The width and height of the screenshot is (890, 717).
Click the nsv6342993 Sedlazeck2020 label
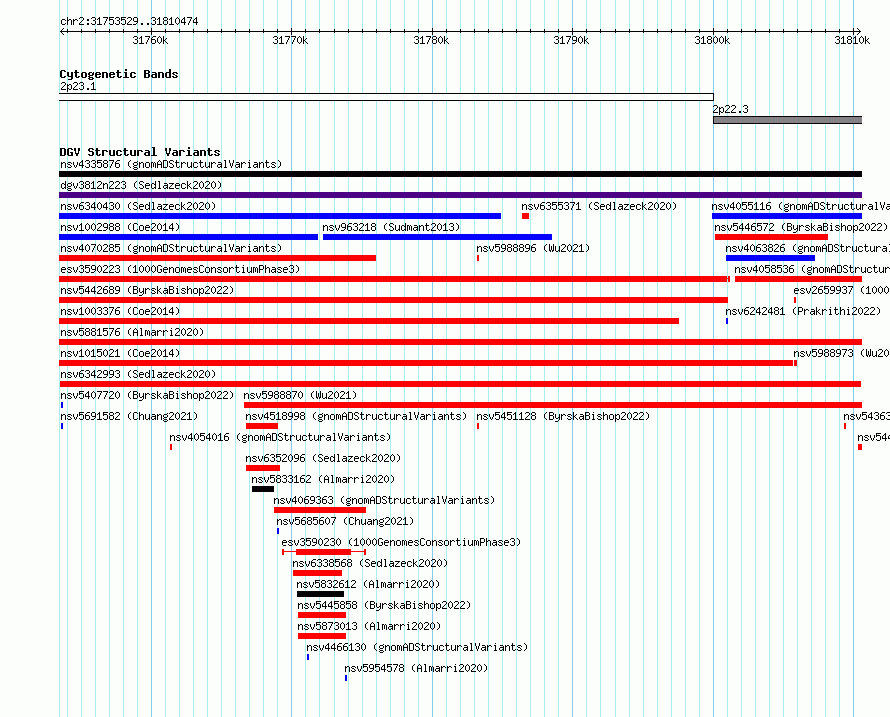138,375
